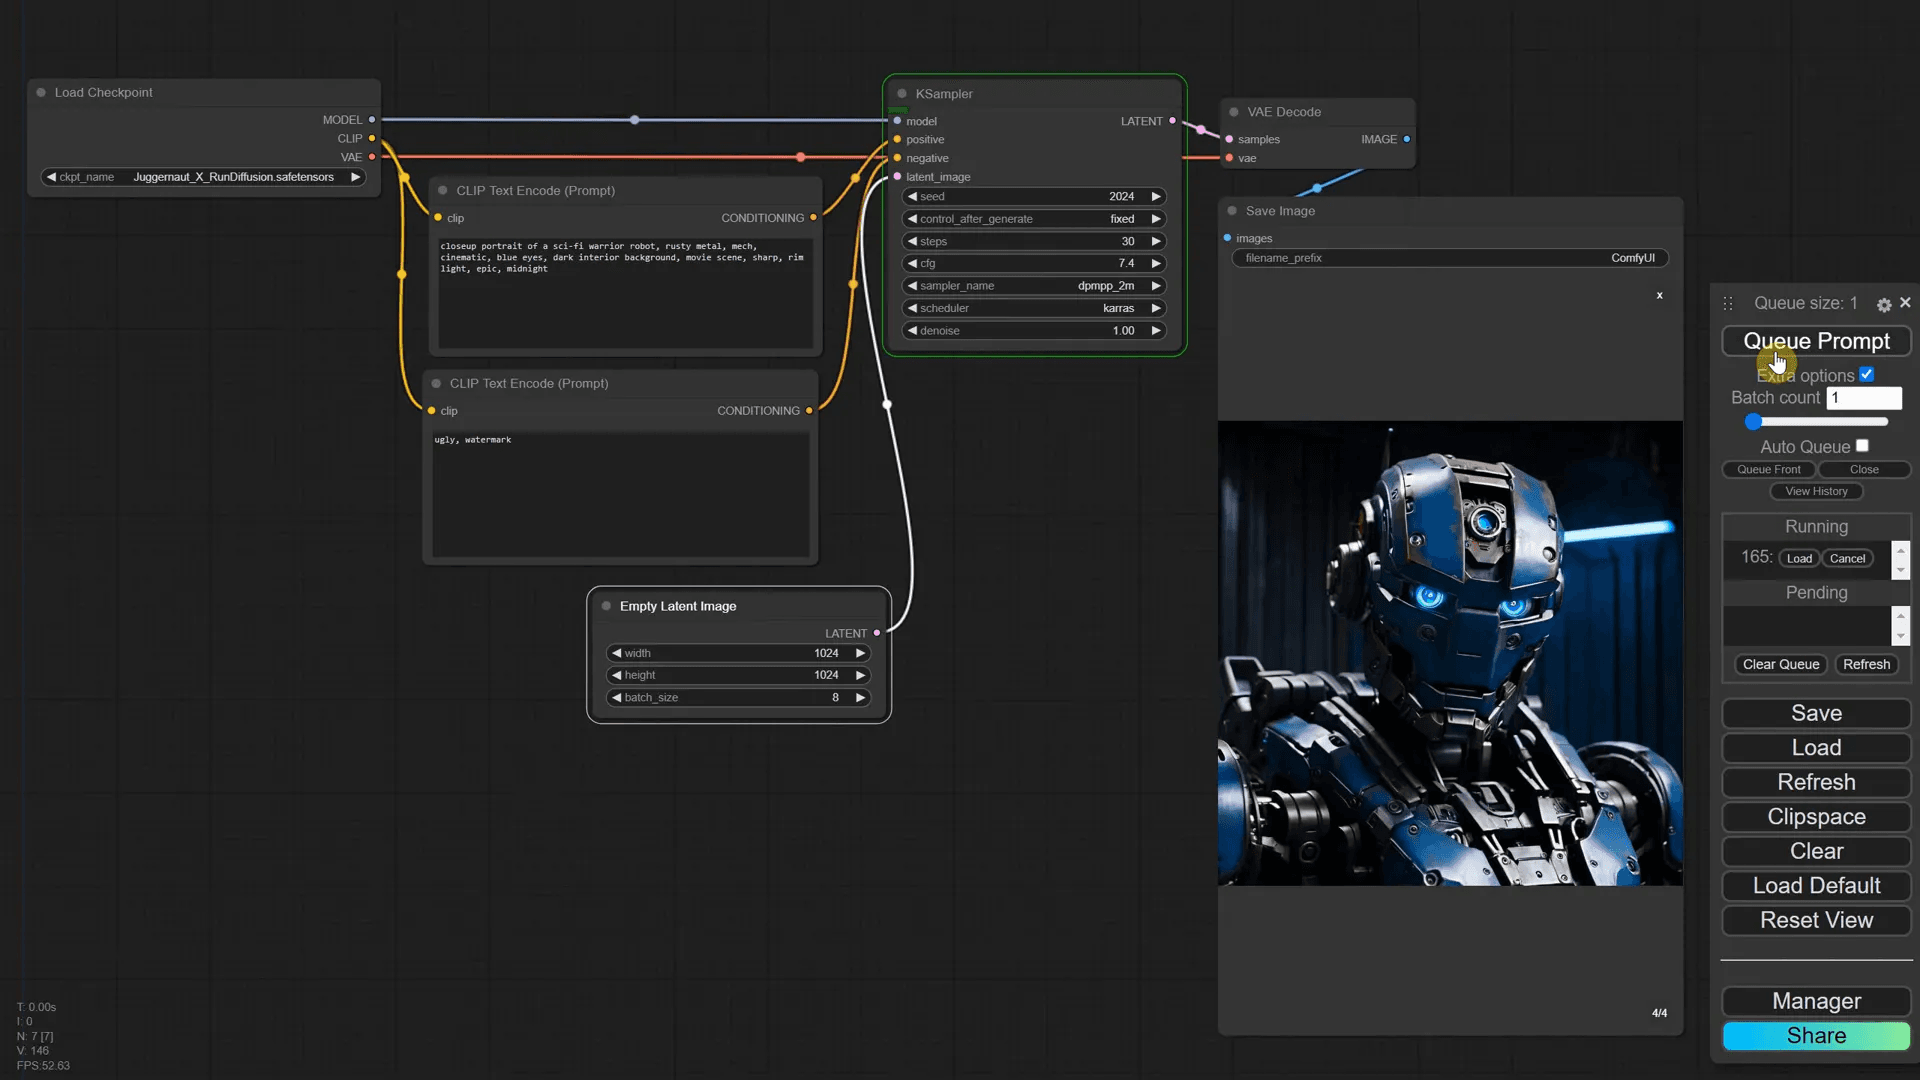The width and height of the screenshot is (1920, 1080).
Task: Open the settings gear icon beside Queue size
Action: click(1884, 304)
